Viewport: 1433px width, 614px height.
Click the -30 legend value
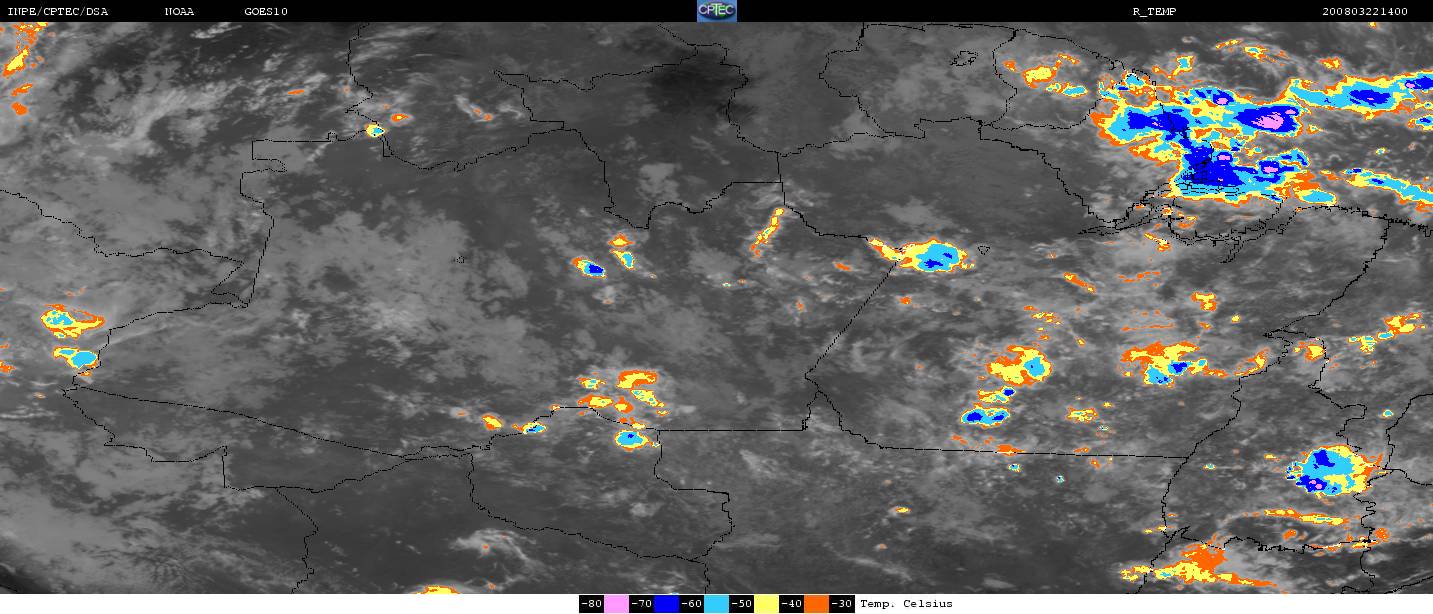(842, 604)
